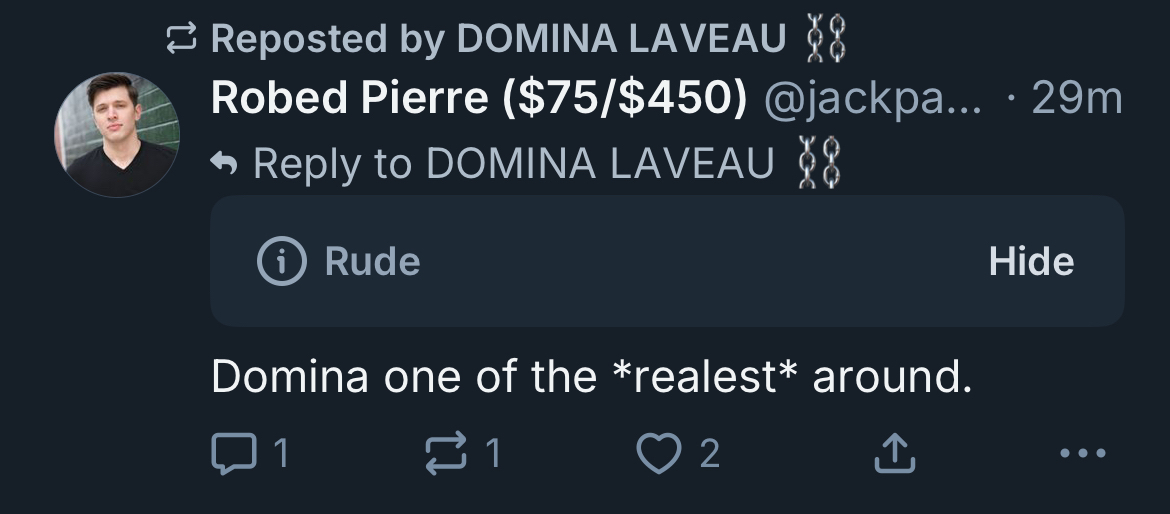Open Robed Pierre's profile picture
Viewport: 1170px width, 514px height.
117,133
